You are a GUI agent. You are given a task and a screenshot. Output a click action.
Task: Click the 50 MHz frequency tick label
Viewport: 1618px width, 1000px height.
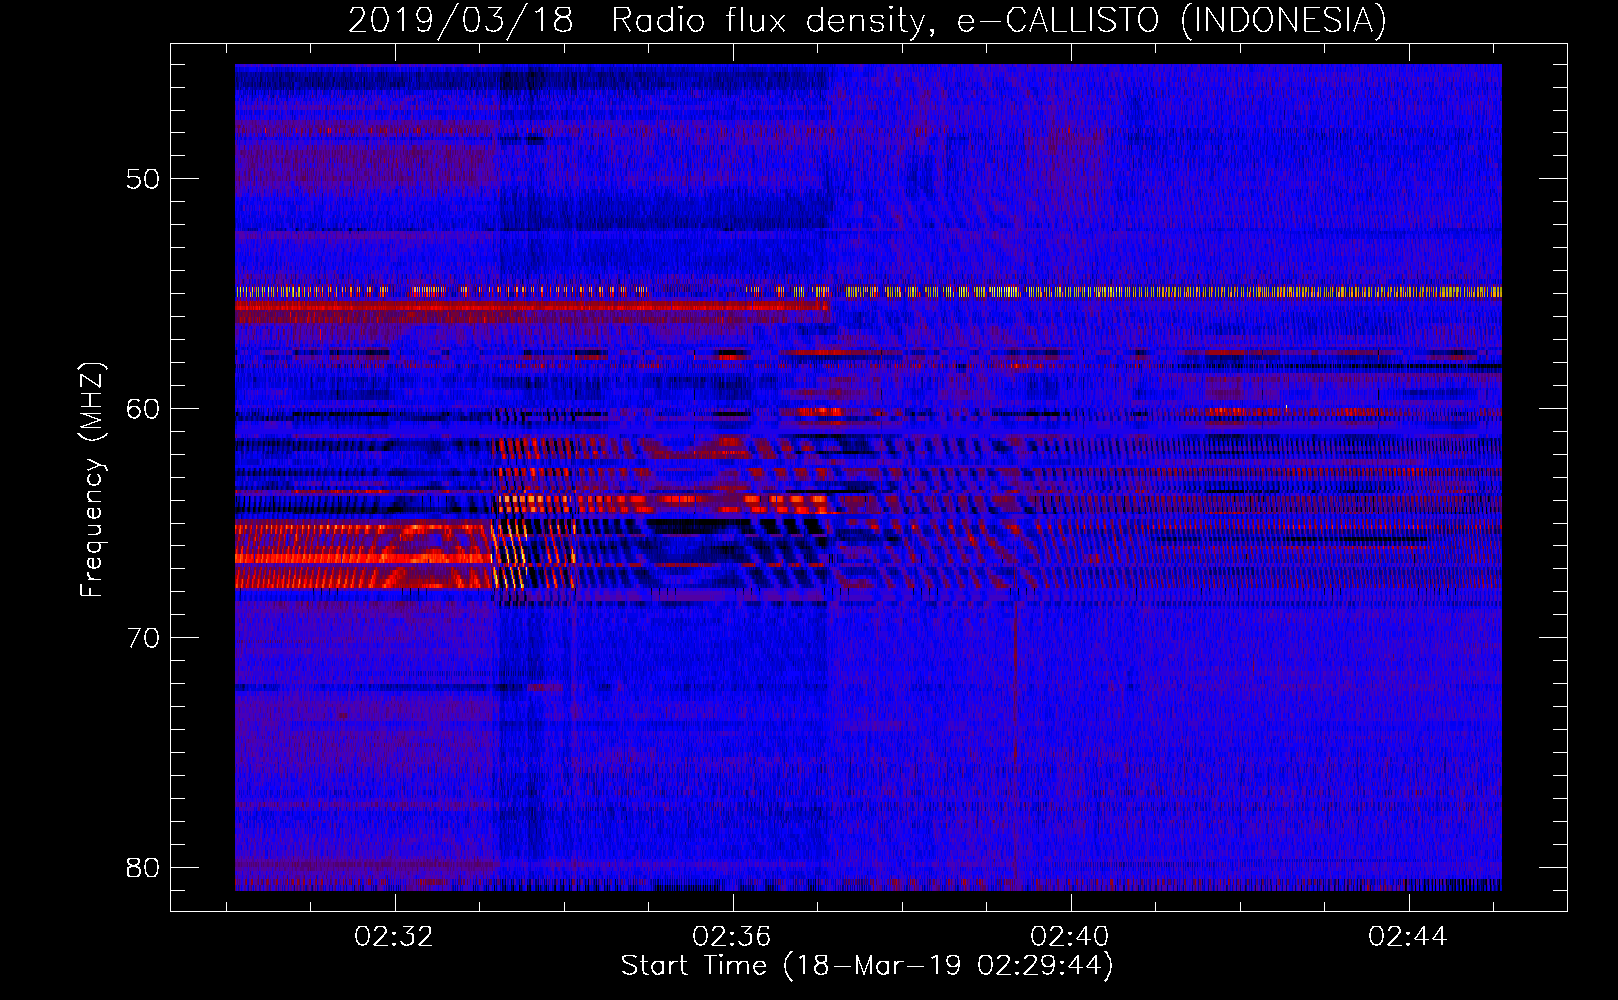tap(143, 179)
